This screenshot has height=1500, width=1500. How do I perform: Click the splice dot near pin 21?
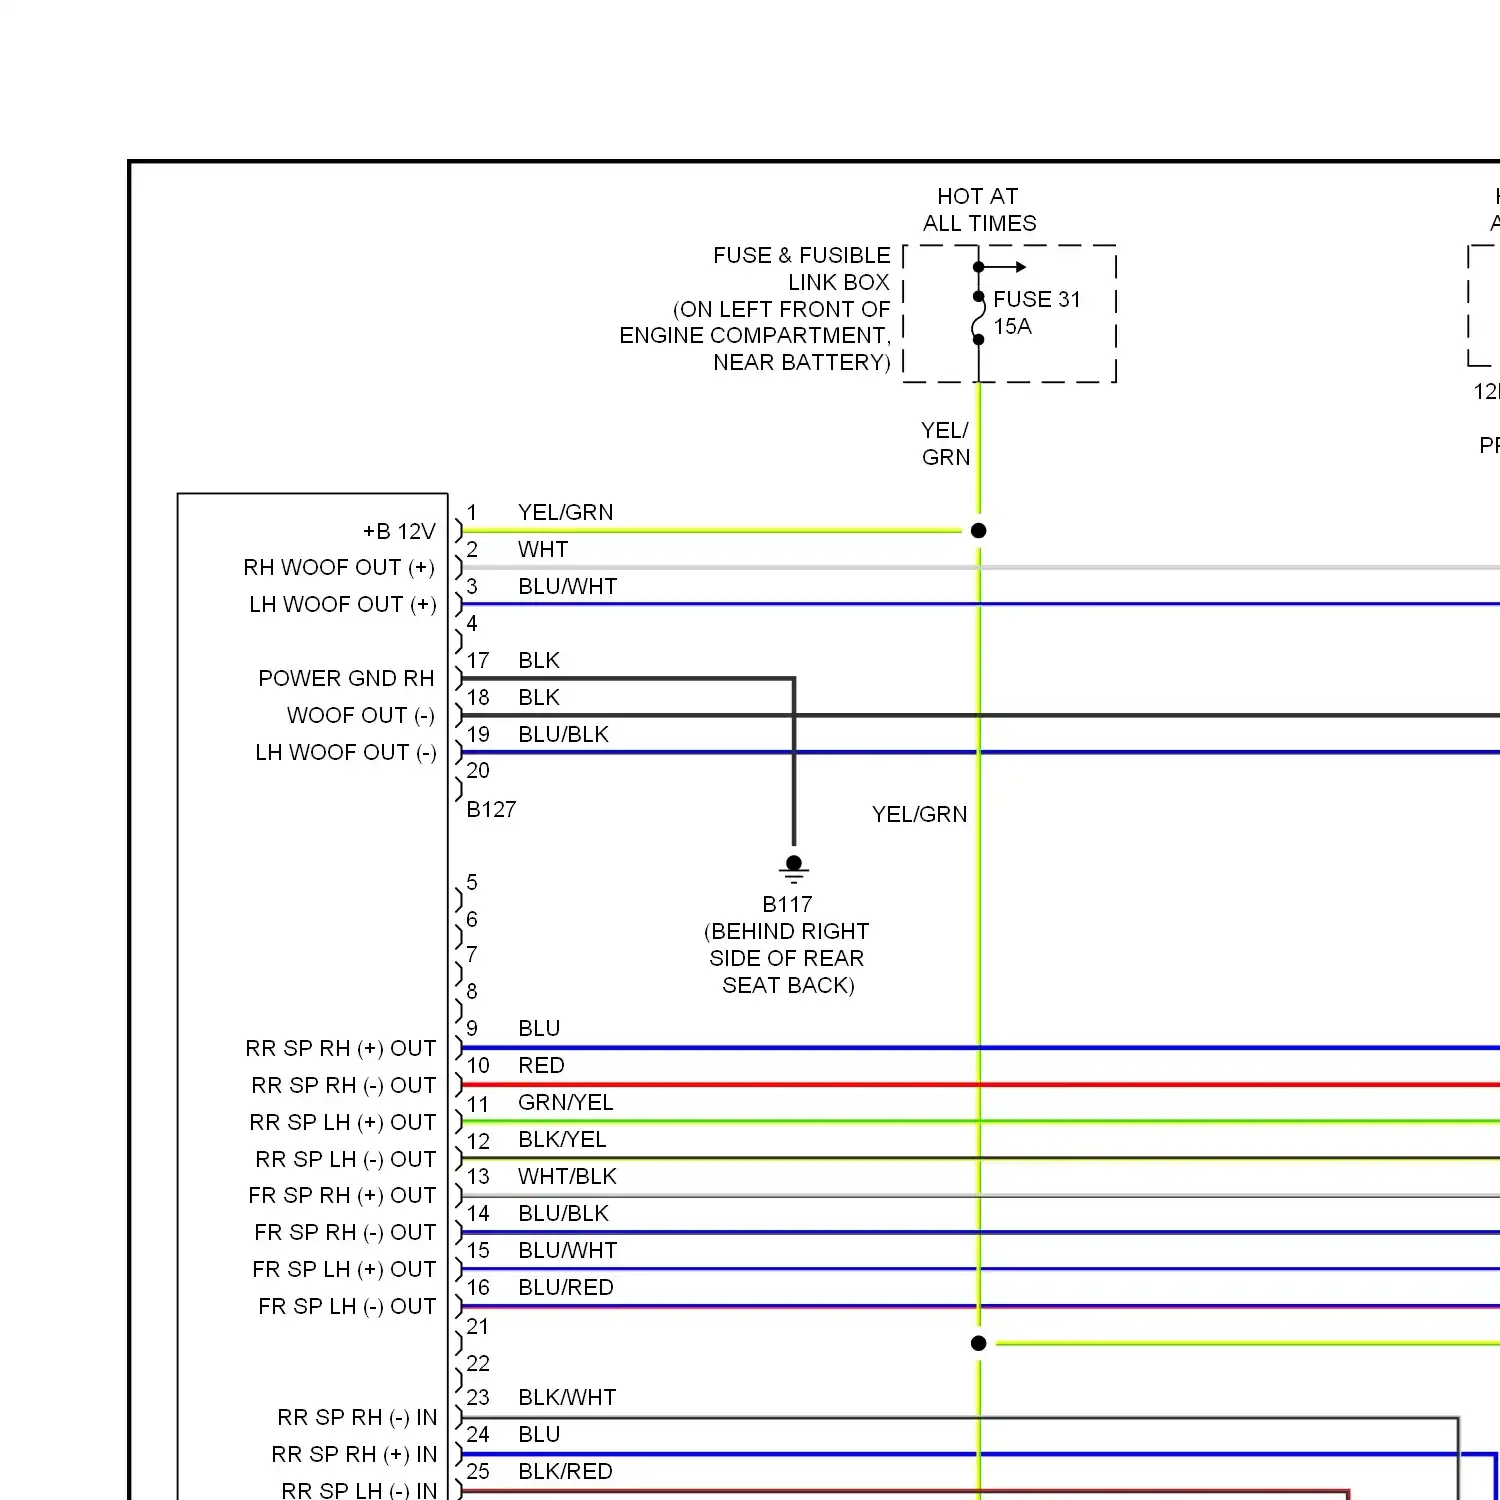click(979, 1343)
